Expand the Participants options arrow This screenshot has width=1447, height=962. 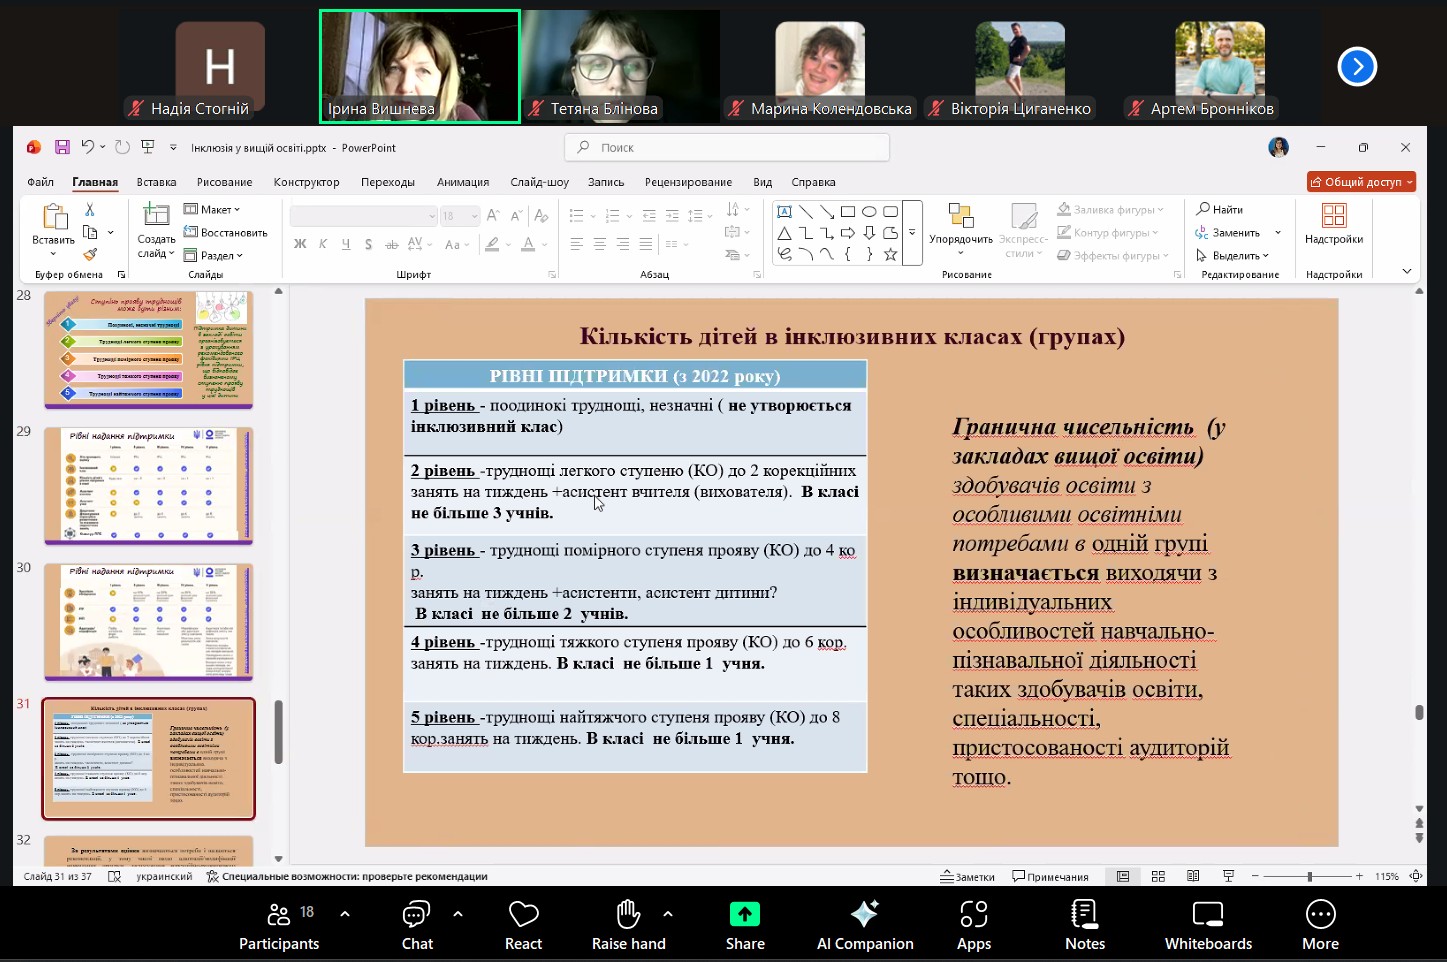pyautogui.click(x=345, y=914)
